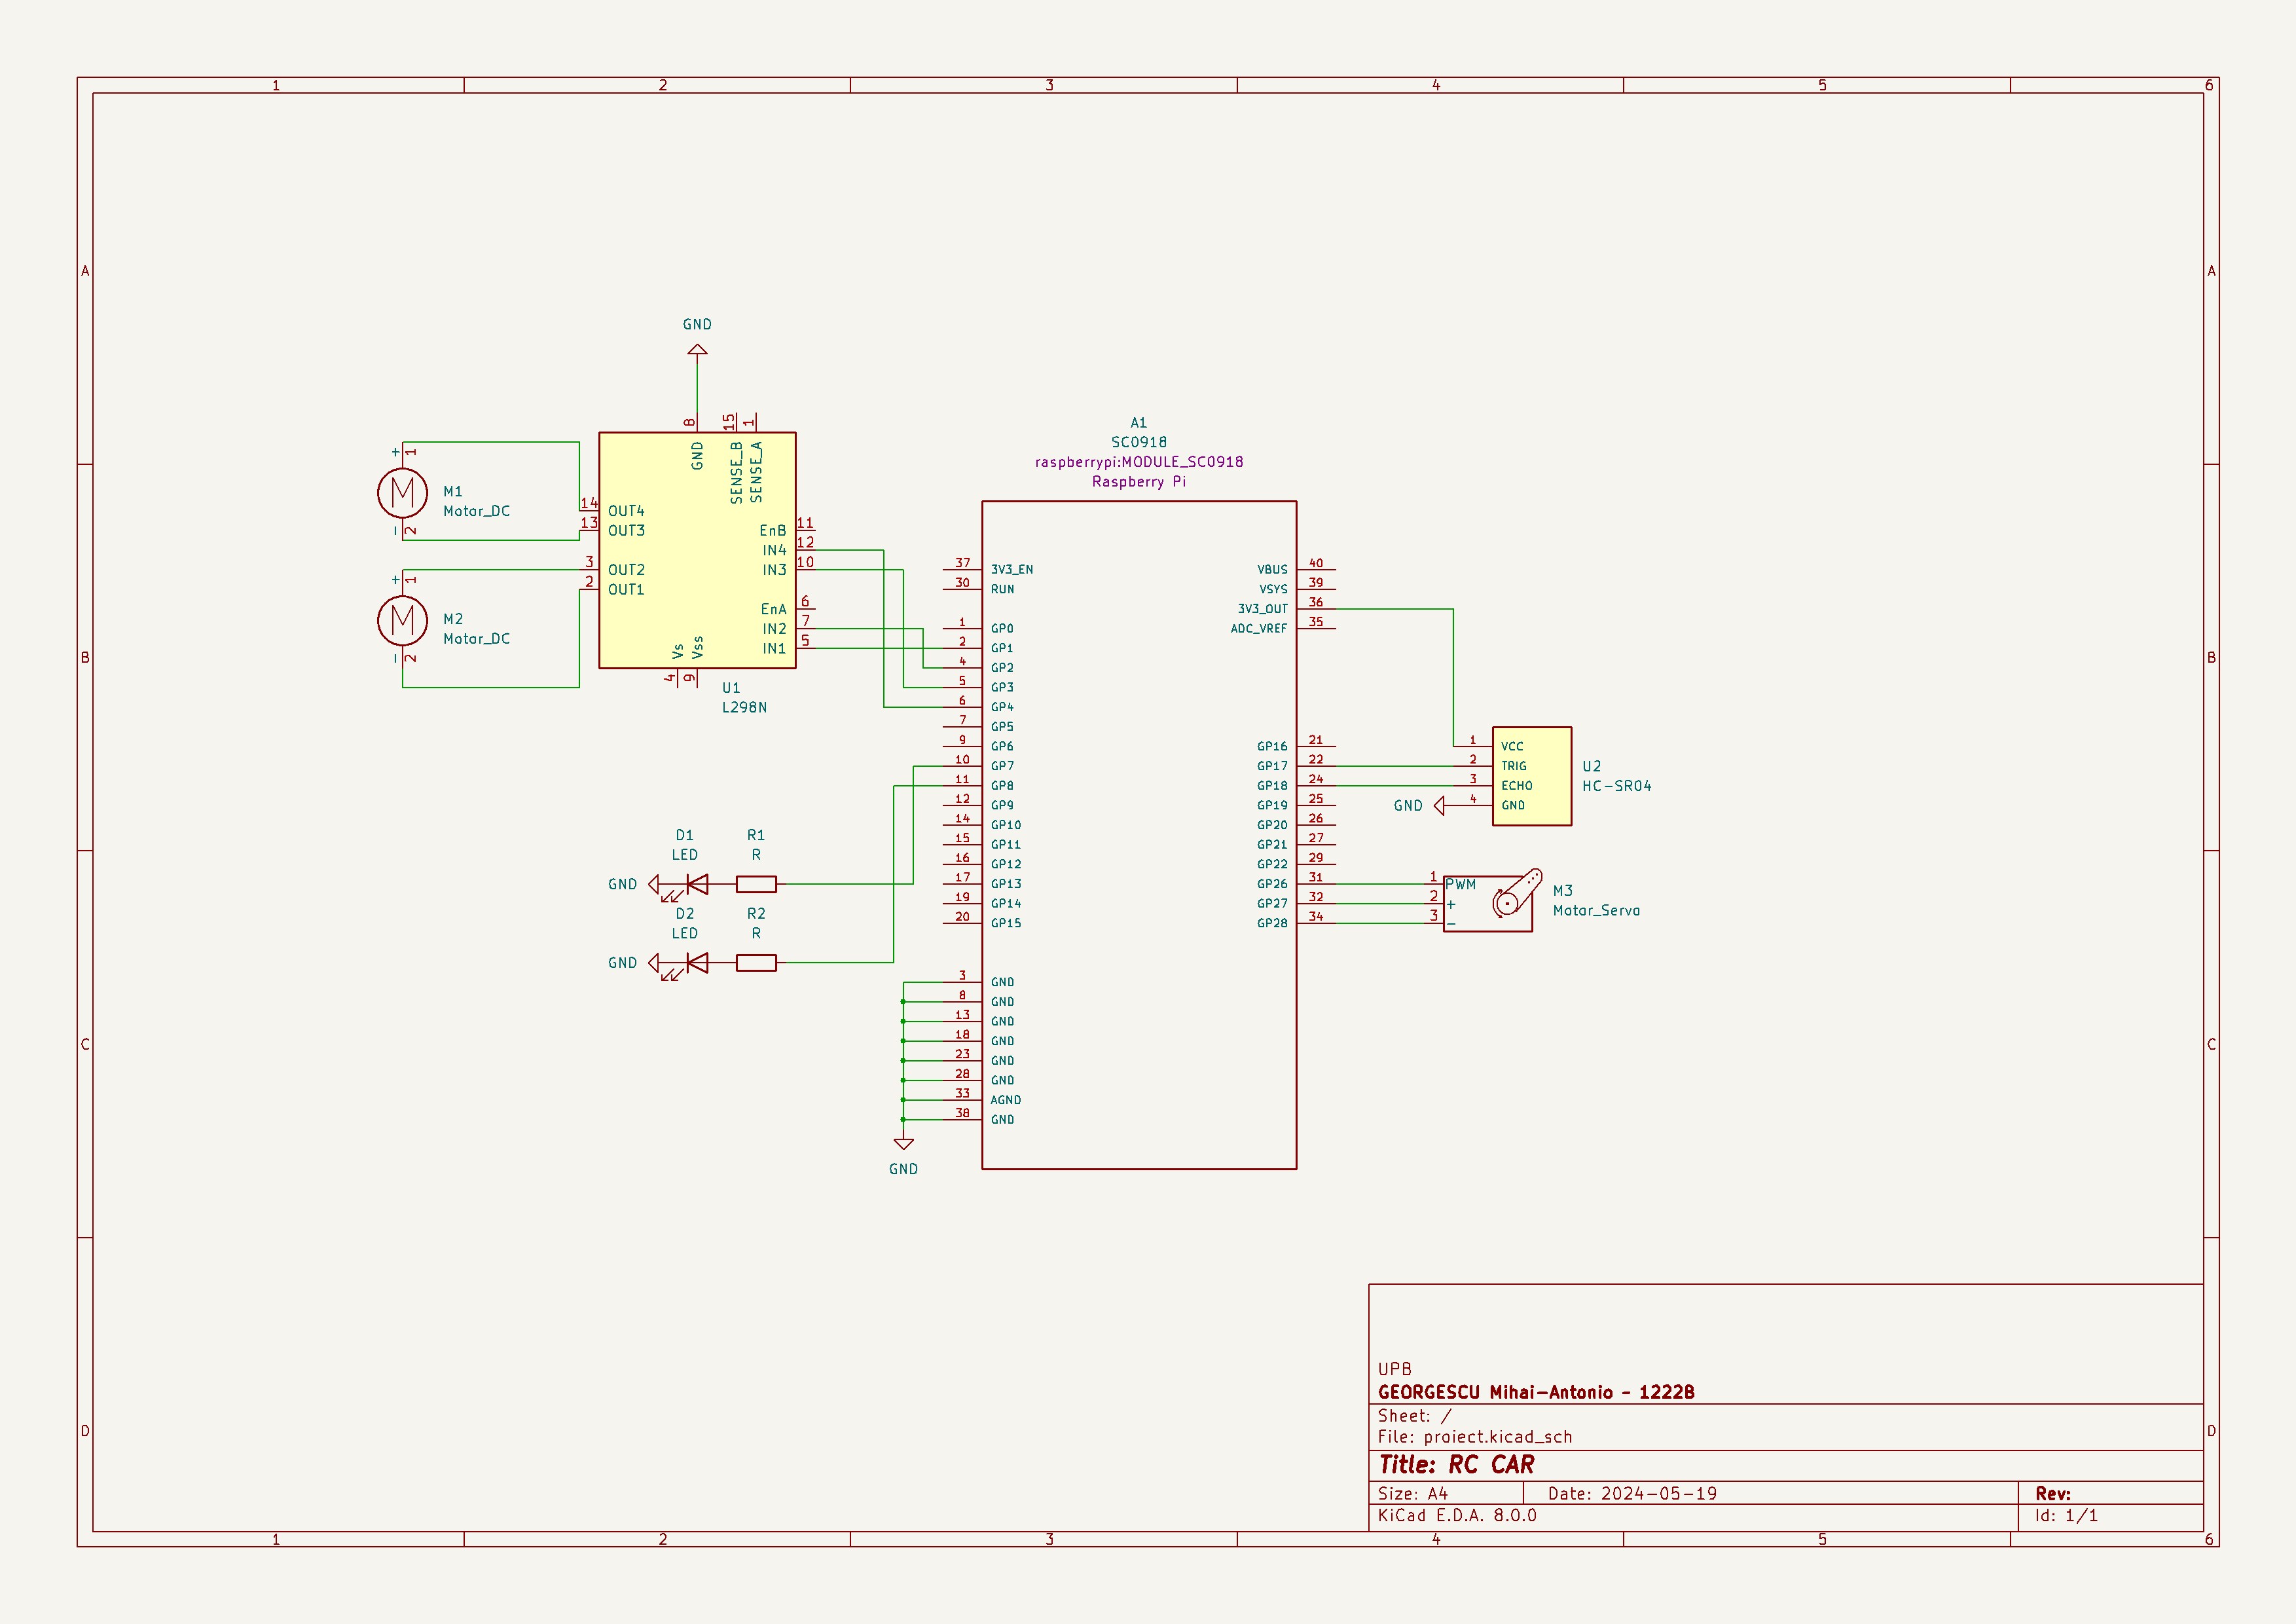The height and width of the screenshot is (1624, 2296).
Task: Select the KiCad E.D.A. 8.0.0 text
Action: click(1457, 1516)
